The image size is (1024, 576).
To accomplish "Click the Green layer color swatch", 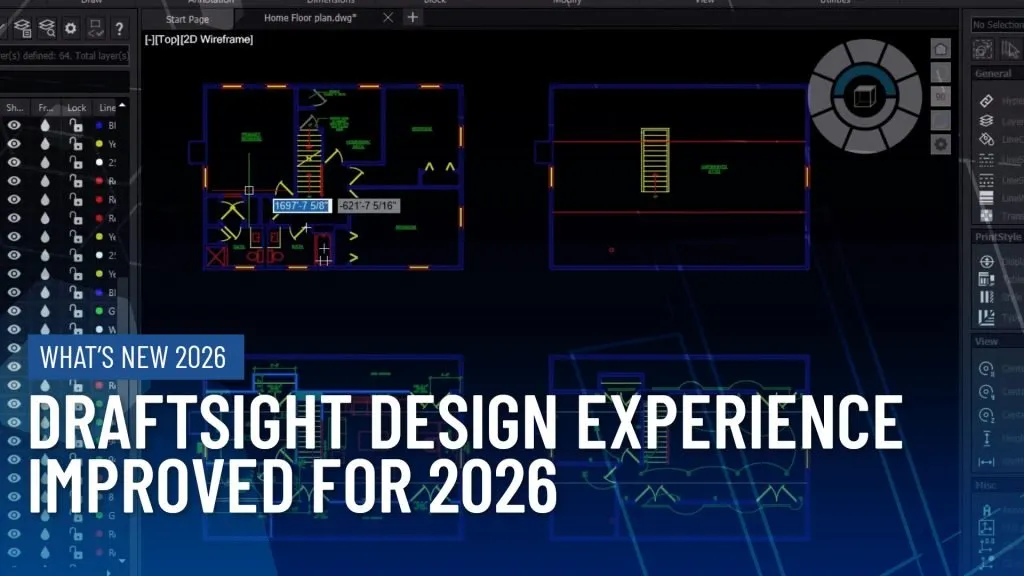I will click(99, 311).
